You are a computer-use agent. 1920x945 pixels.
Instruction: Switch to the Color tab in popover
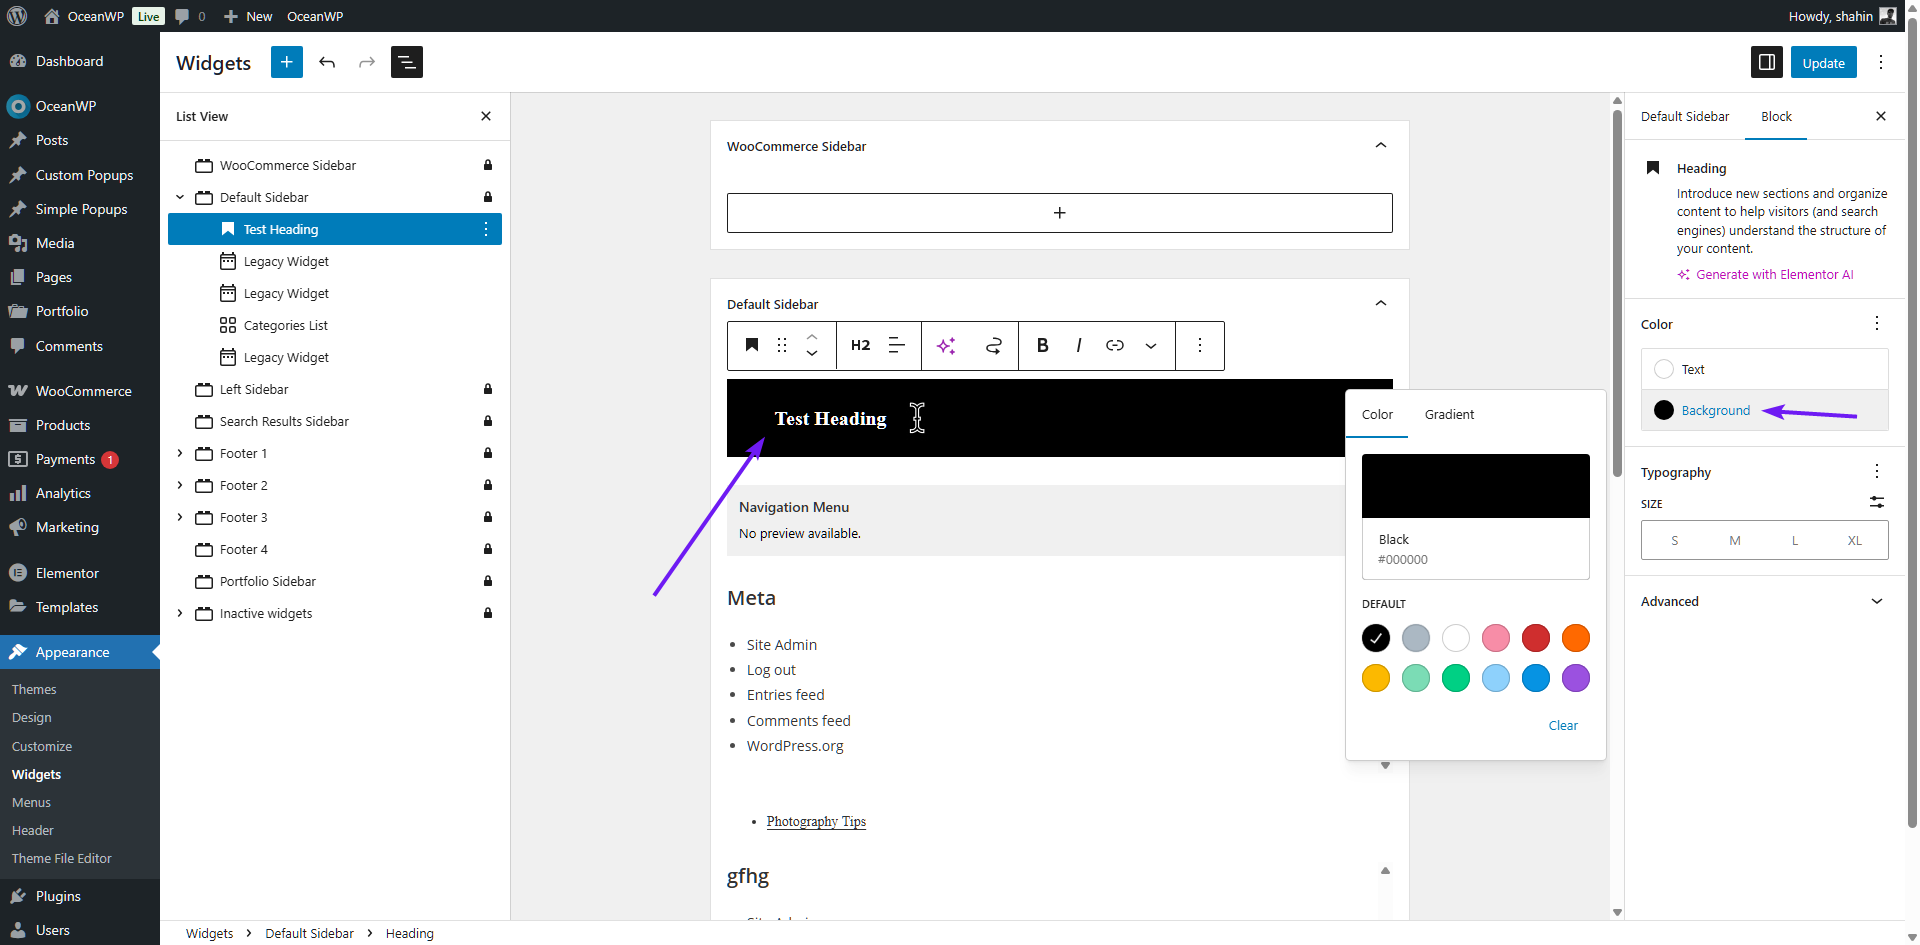coord(1377,414)
